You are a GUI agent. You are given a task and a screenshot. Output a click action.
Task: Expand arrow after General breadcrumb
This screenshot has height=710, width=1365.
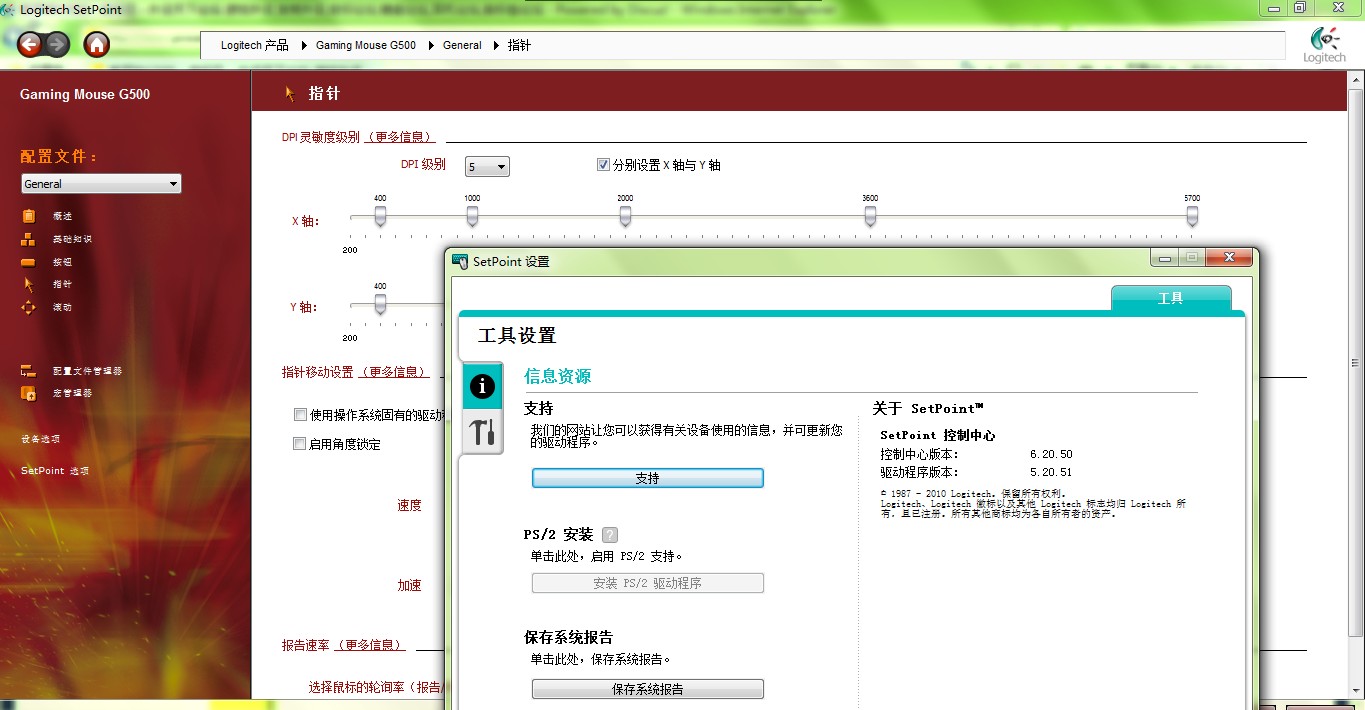point(495,45)
